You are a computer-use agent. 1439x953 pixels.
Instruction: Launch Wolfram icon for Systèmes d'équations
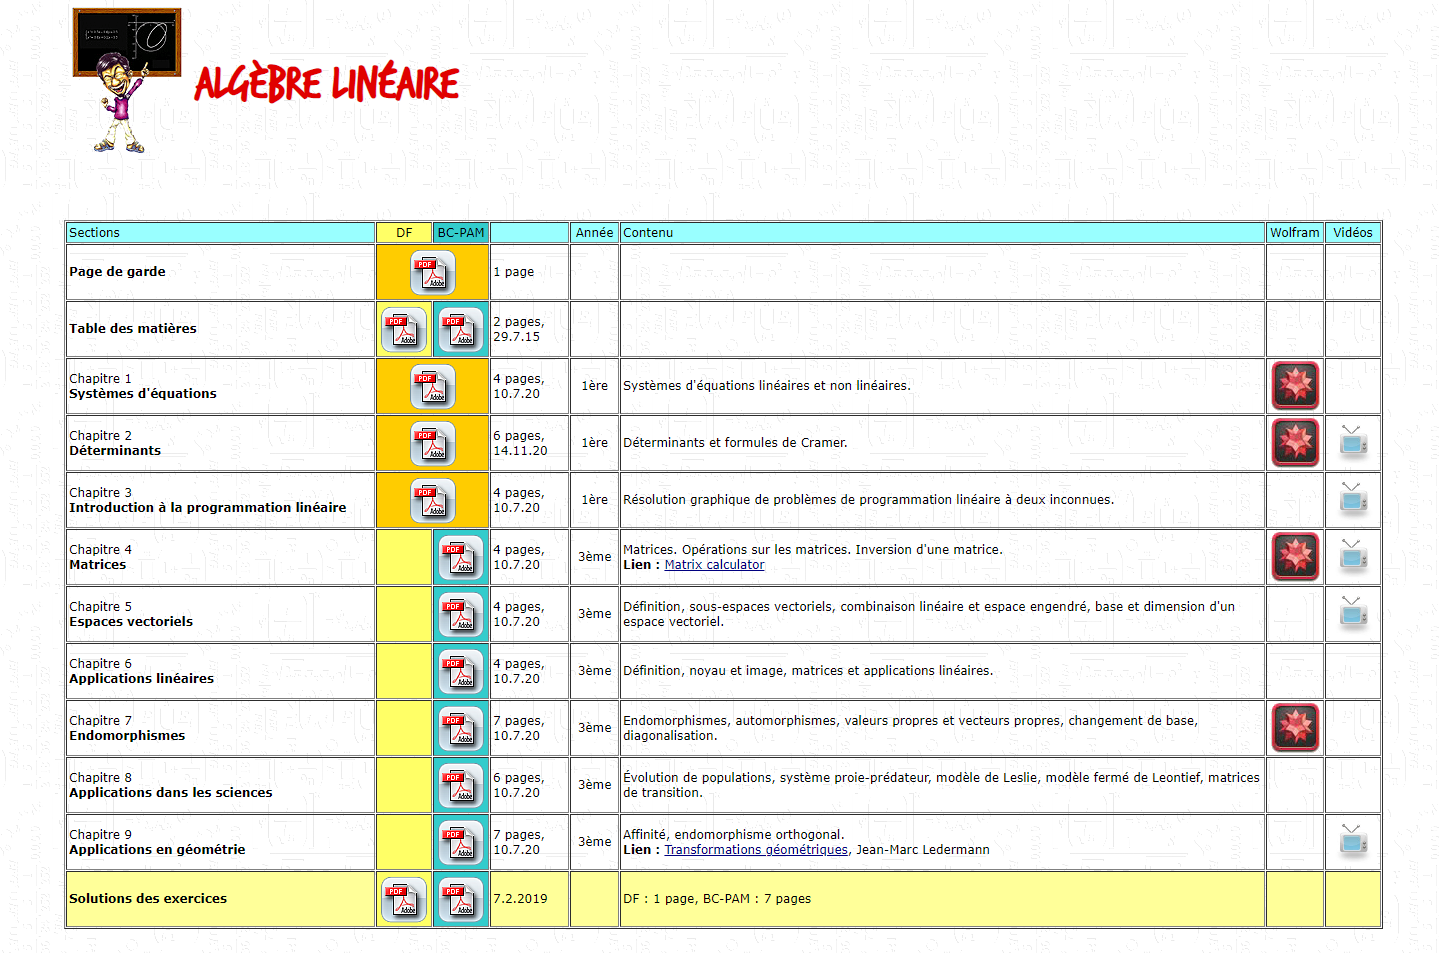tap(1295, 386)
